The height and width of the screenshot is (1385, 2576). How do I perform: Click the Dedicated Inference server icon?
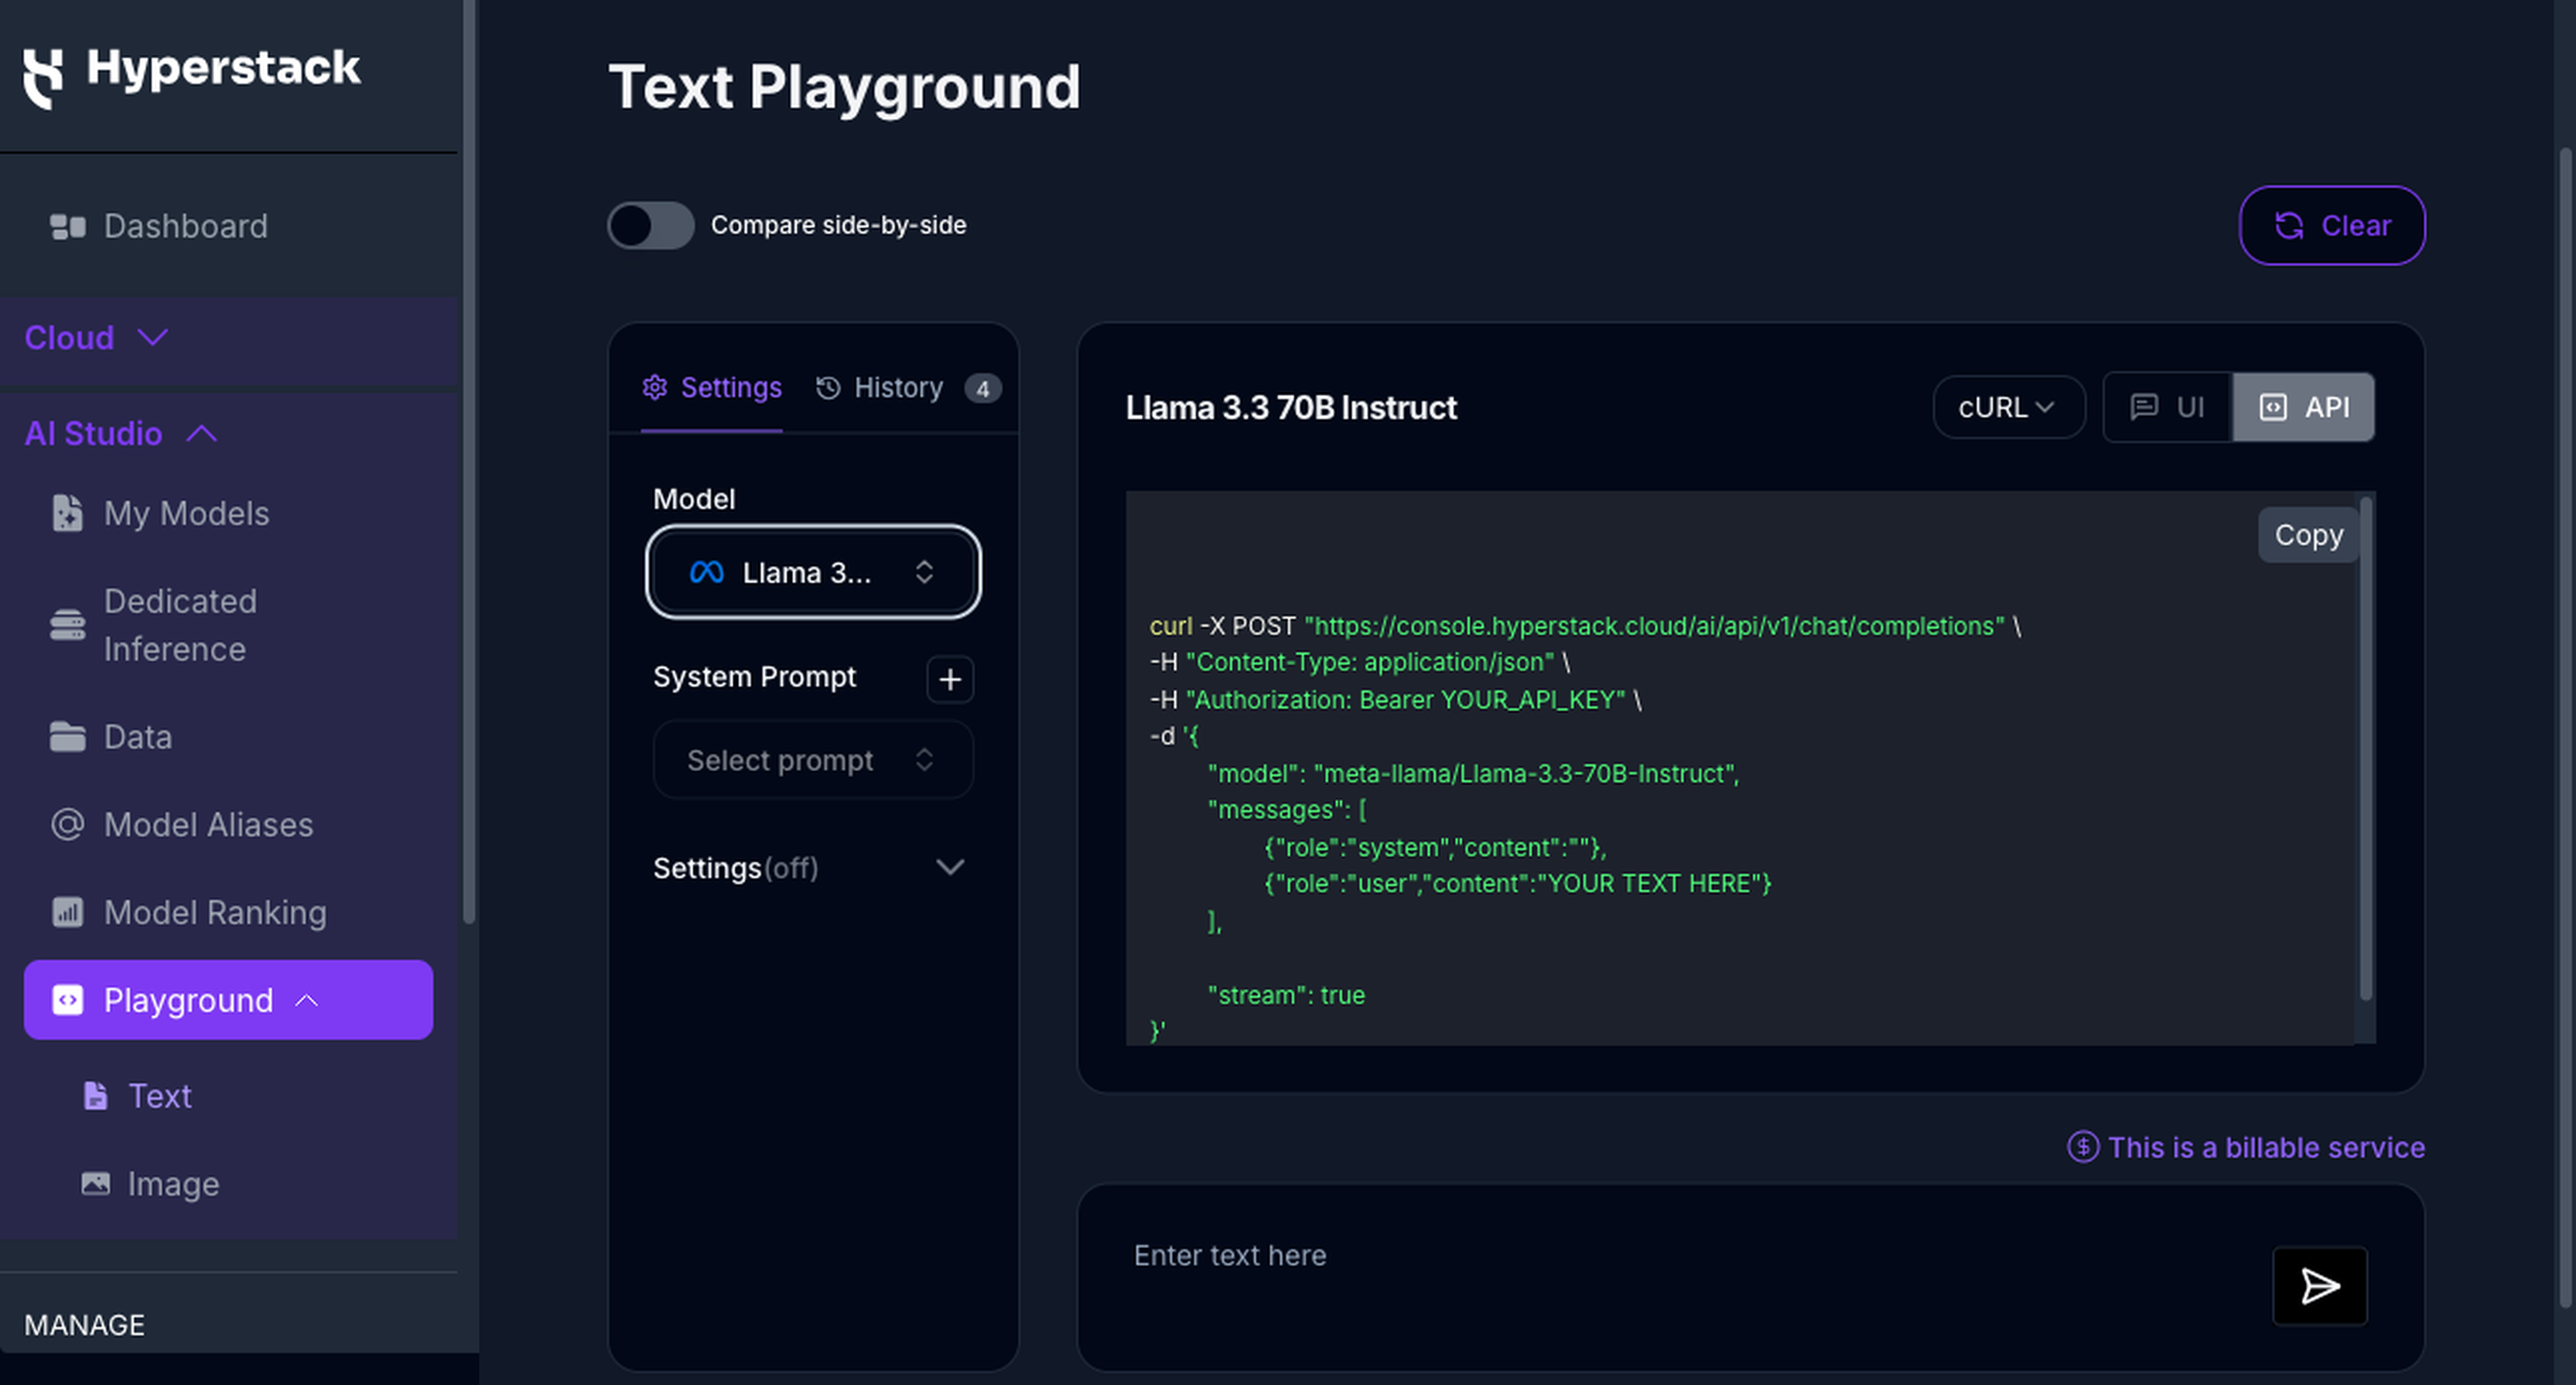[x=67, y=625]
